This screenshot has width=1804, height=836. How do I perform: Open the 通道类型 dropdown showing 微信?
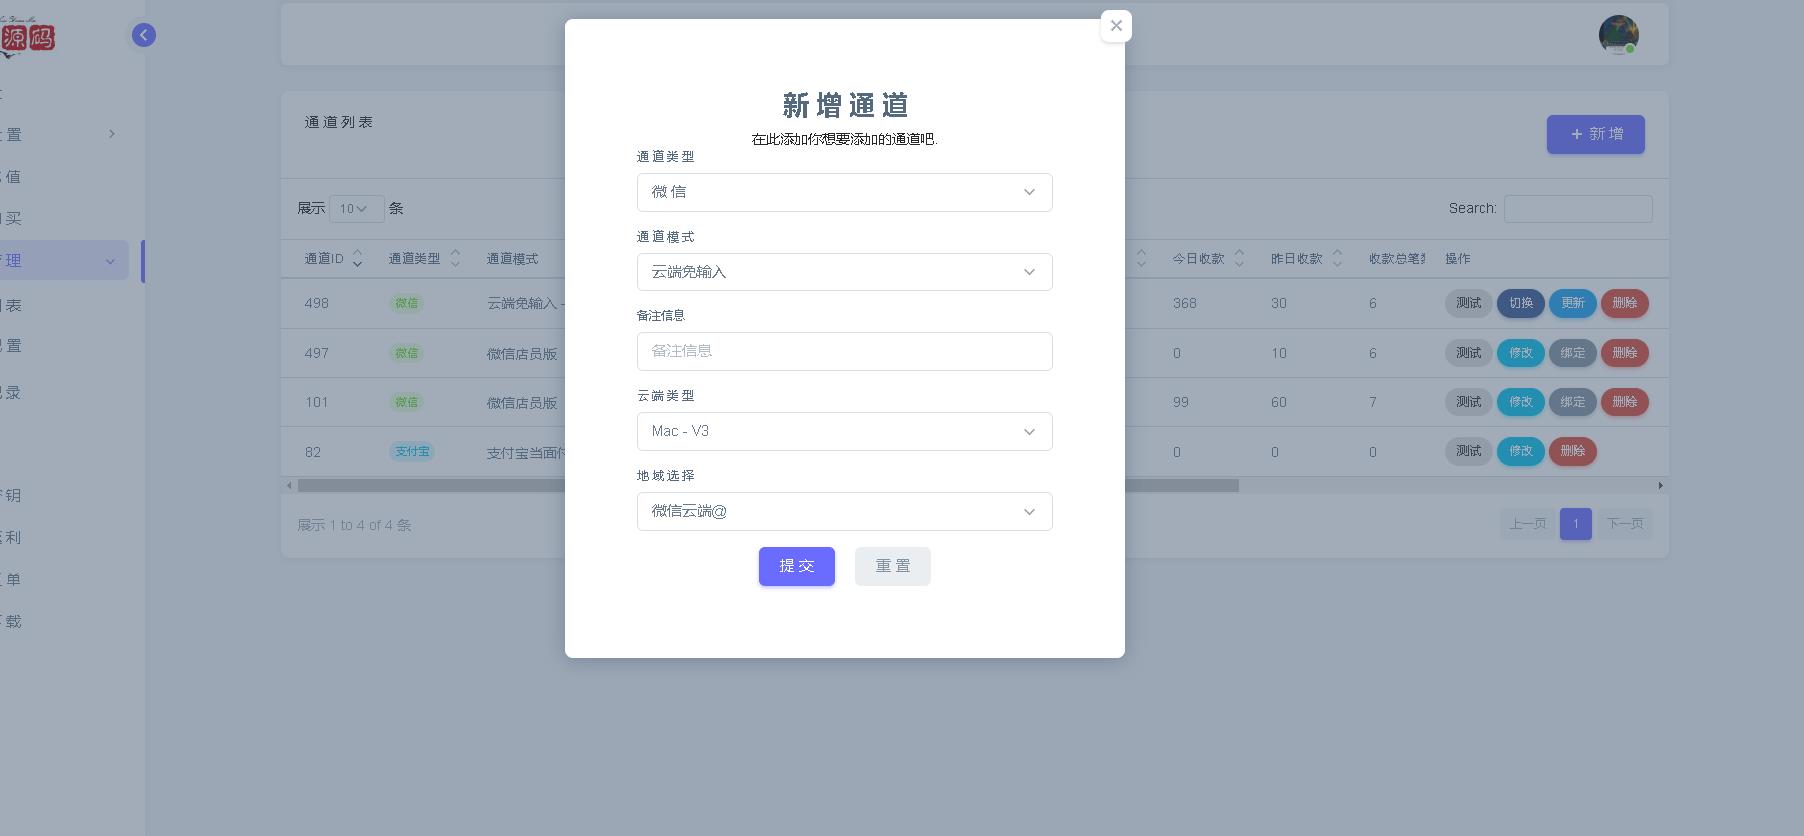(x=844, y=192)
